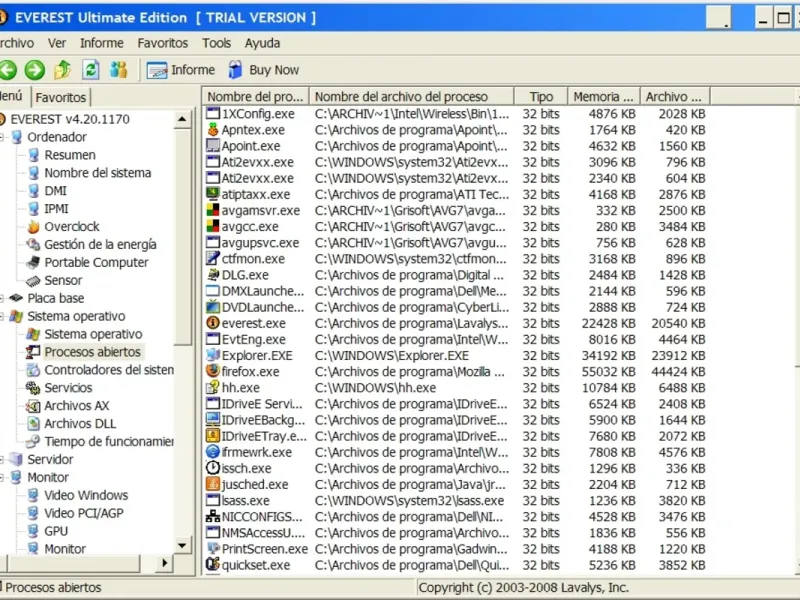Sort by Tipo column header

pyautogui.click(x=541, y=96)
